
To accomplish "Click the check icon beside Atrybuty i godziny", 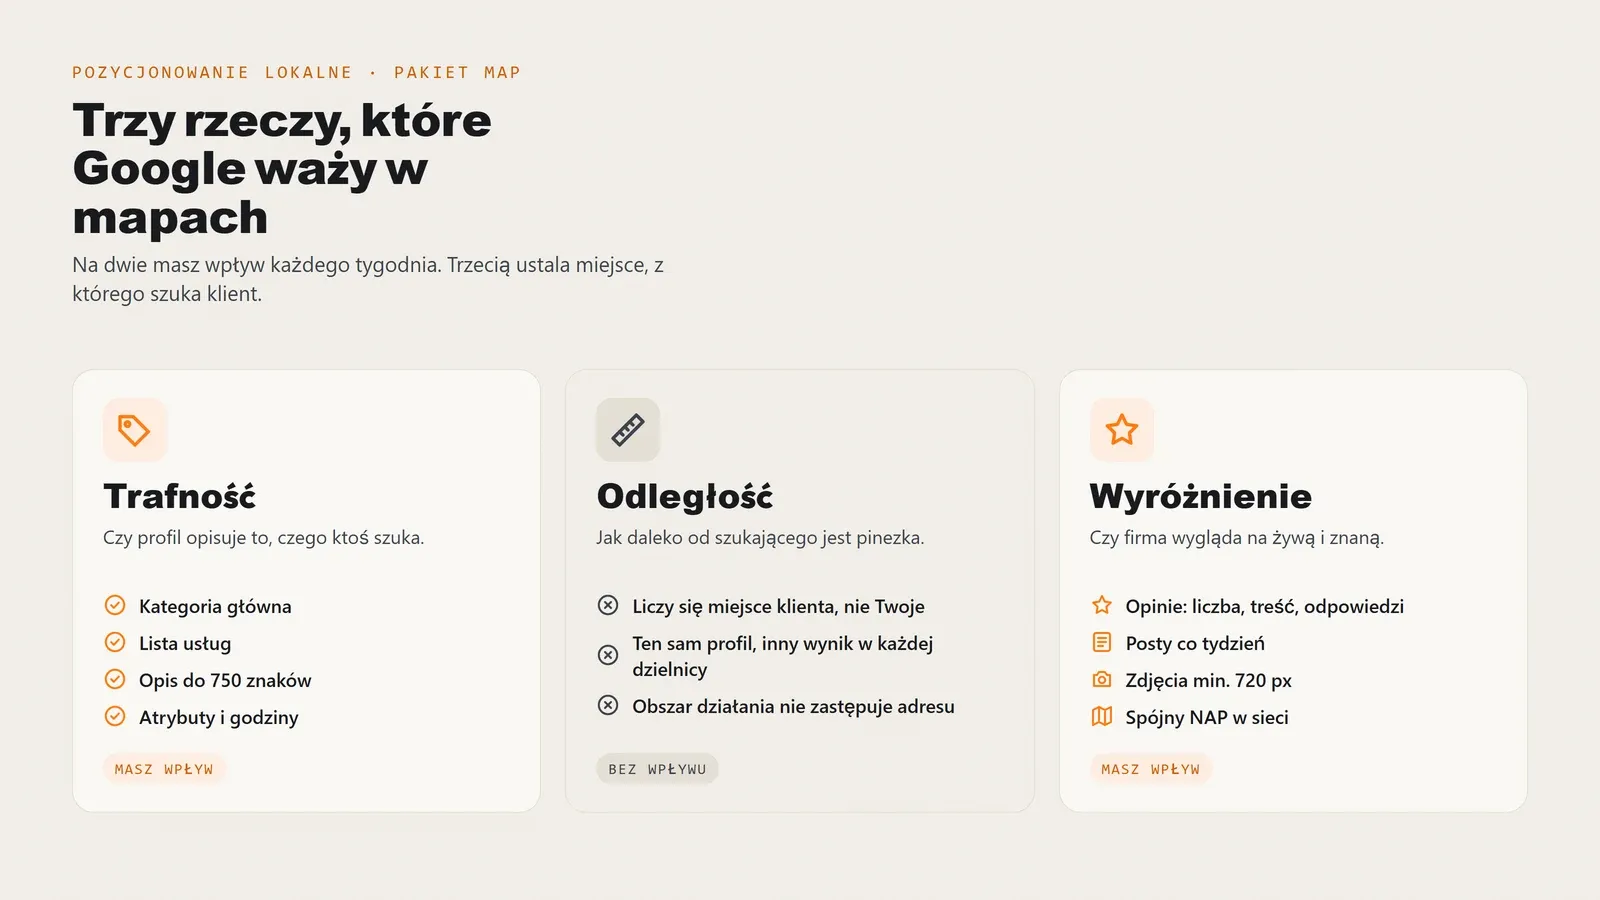I will click(115, 716).
